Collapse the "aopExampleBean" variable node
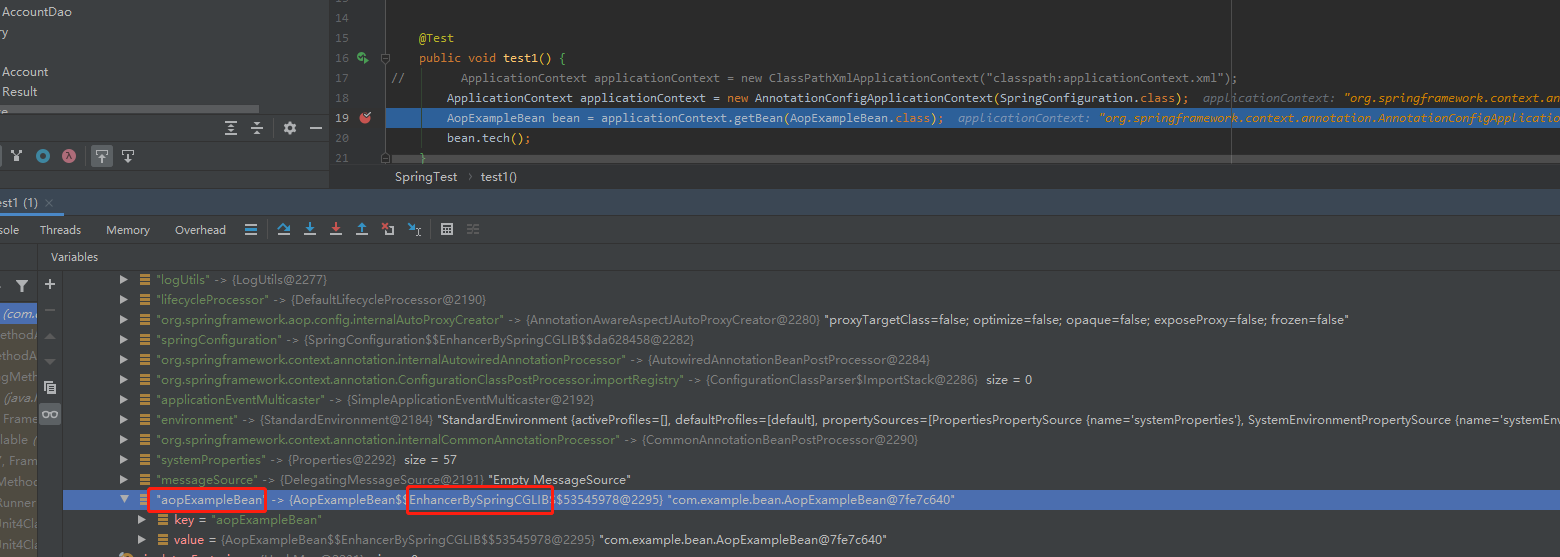The width and height of the screenshot is (1560, 557). coord(124,500)
